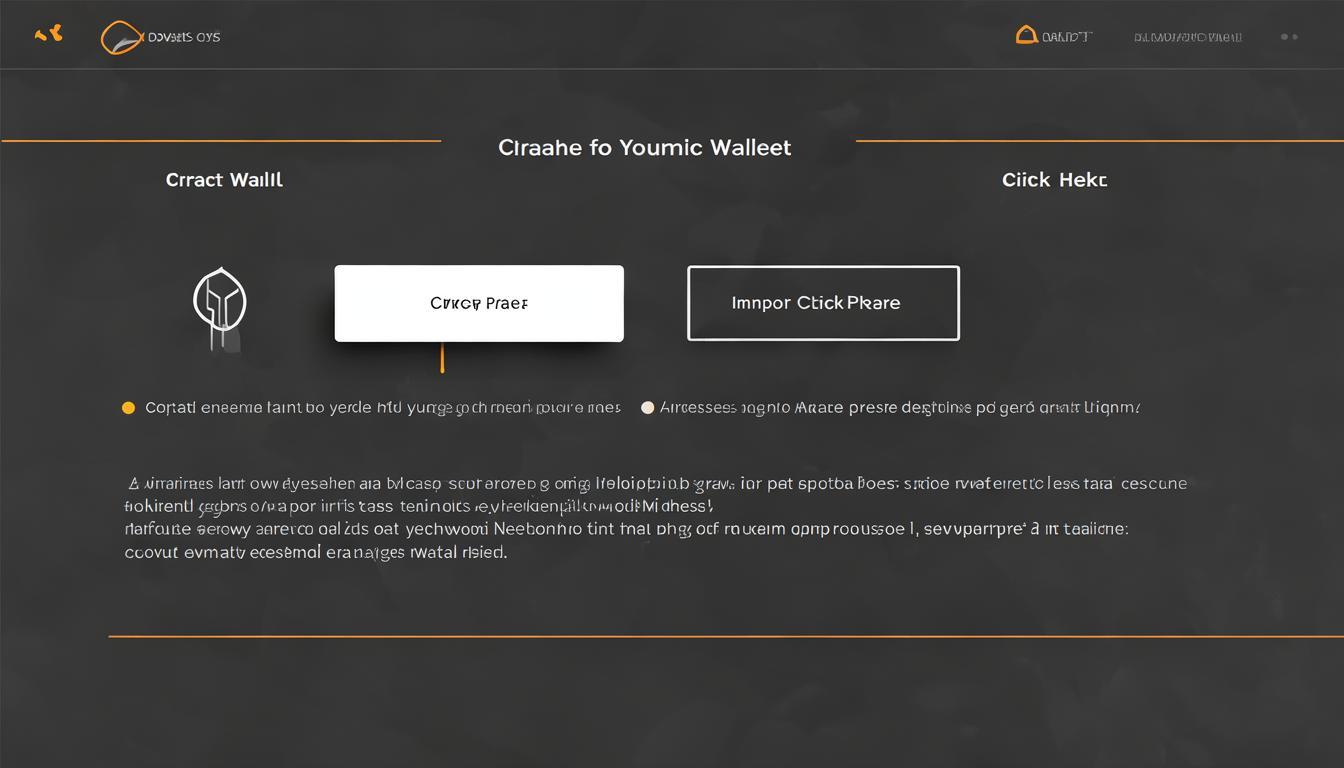This screenshot has height=768, width=1344.
Task: Select the orange bullet beside Create description
Action: pos(128,407)
